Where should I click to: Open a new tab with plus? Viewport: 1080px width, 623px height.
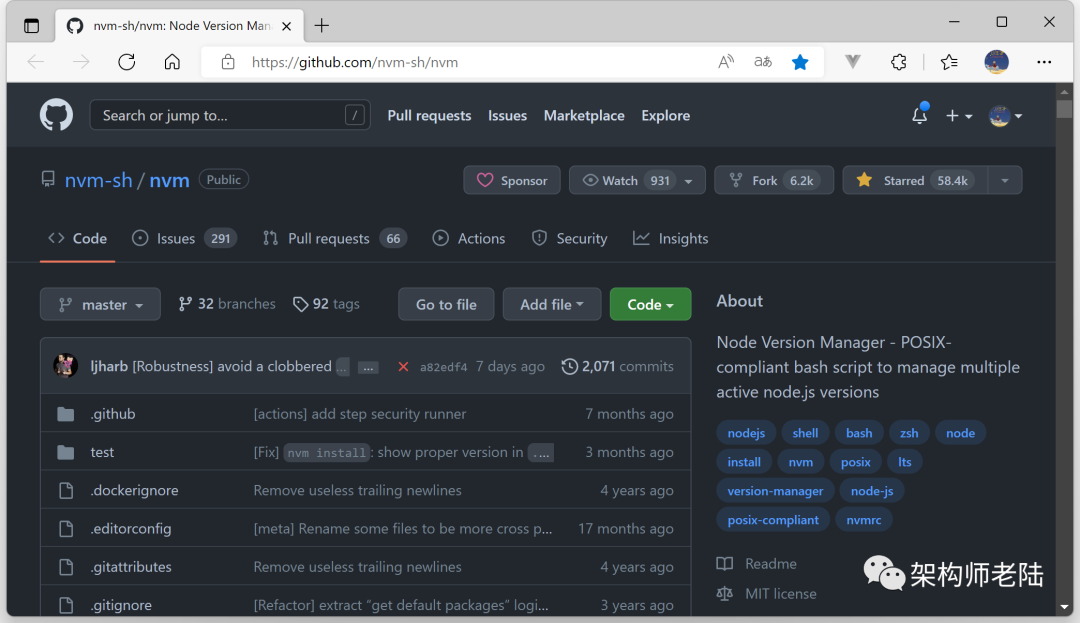[x=322, y=26]
